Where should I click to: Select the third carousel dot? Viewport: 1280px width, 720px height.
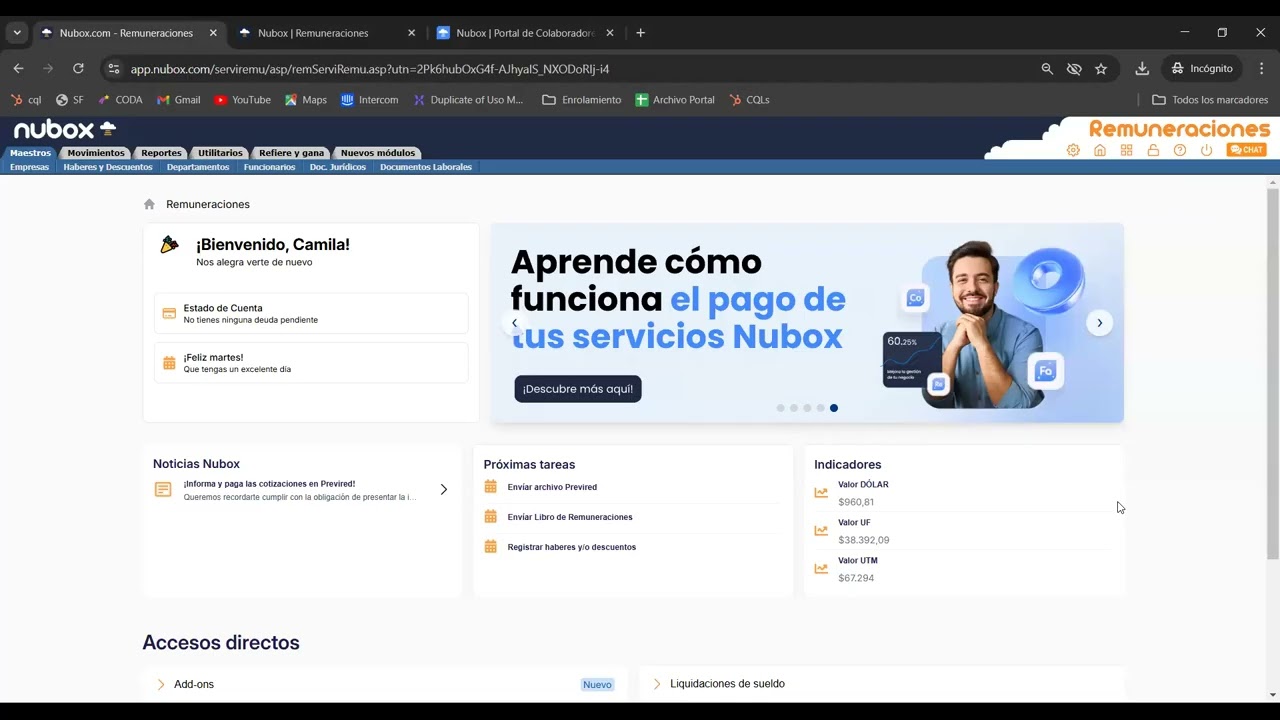(807, 408)
